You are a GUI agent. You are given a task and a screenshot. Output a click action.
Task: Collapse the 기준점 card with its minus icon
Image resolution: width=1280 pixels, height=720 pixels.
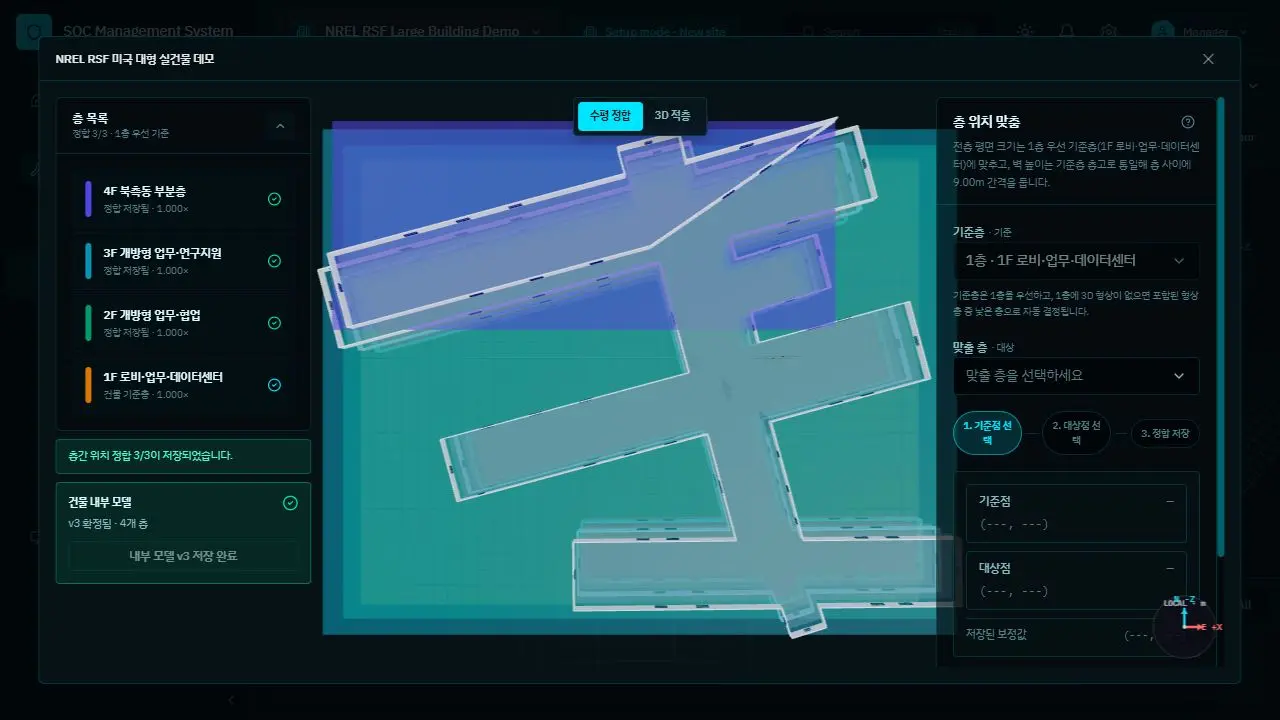pyautogui.click(x=1170, y=502)
